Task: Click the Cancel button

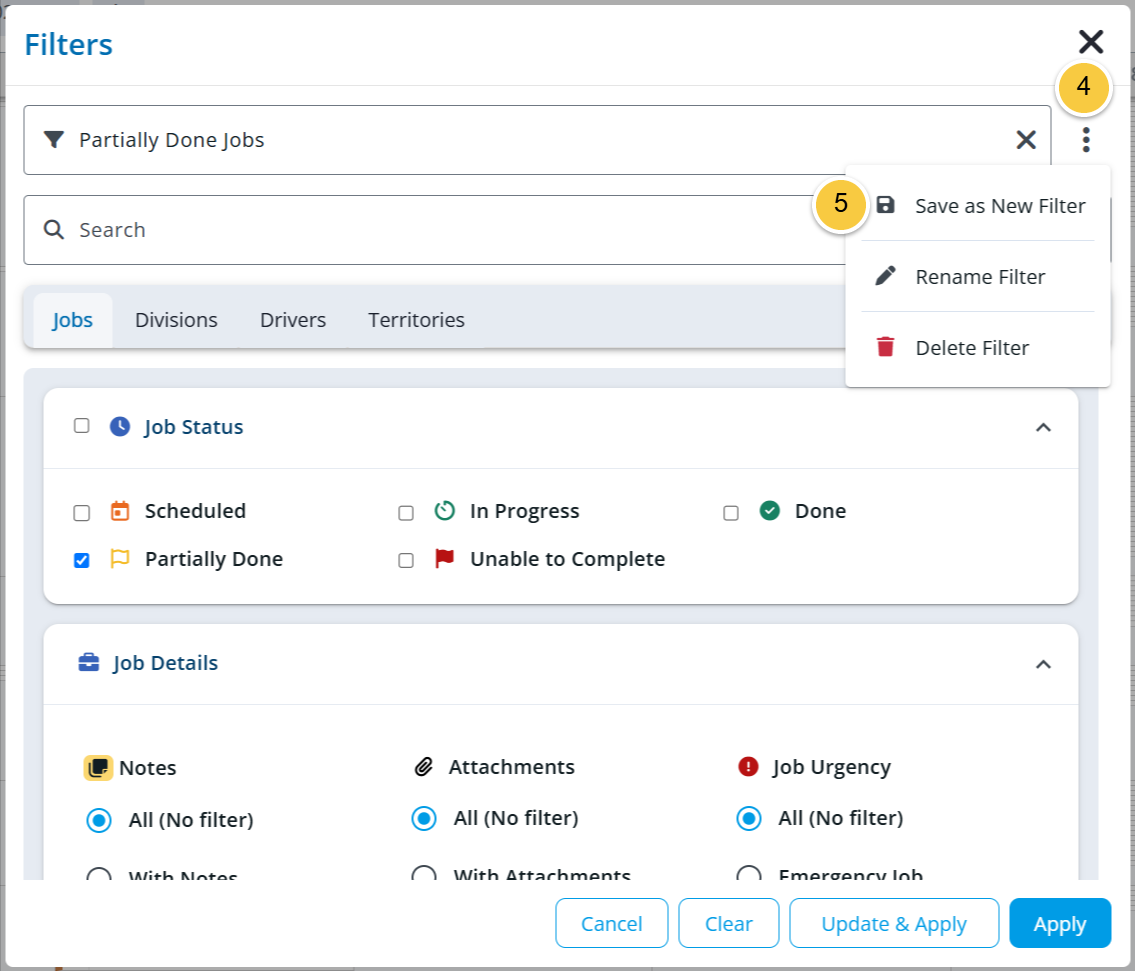Action: click(x=612, y=923)
